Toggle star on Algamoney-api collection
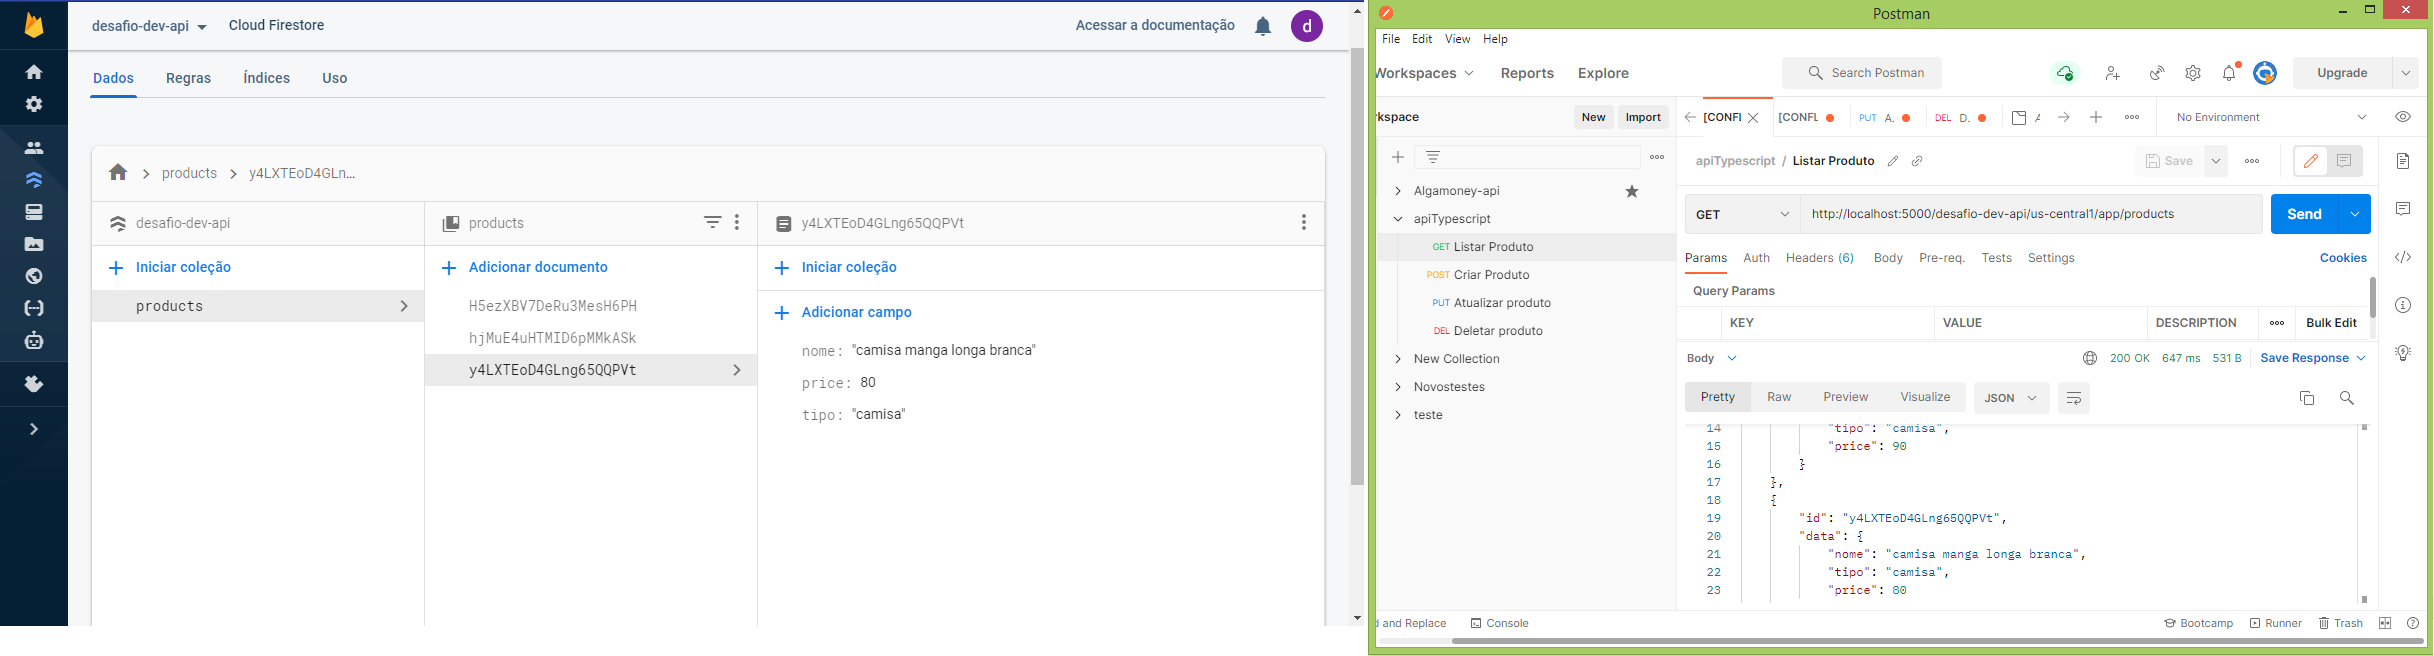This screenshot has width=2434, height=656. pos(1632,191)
